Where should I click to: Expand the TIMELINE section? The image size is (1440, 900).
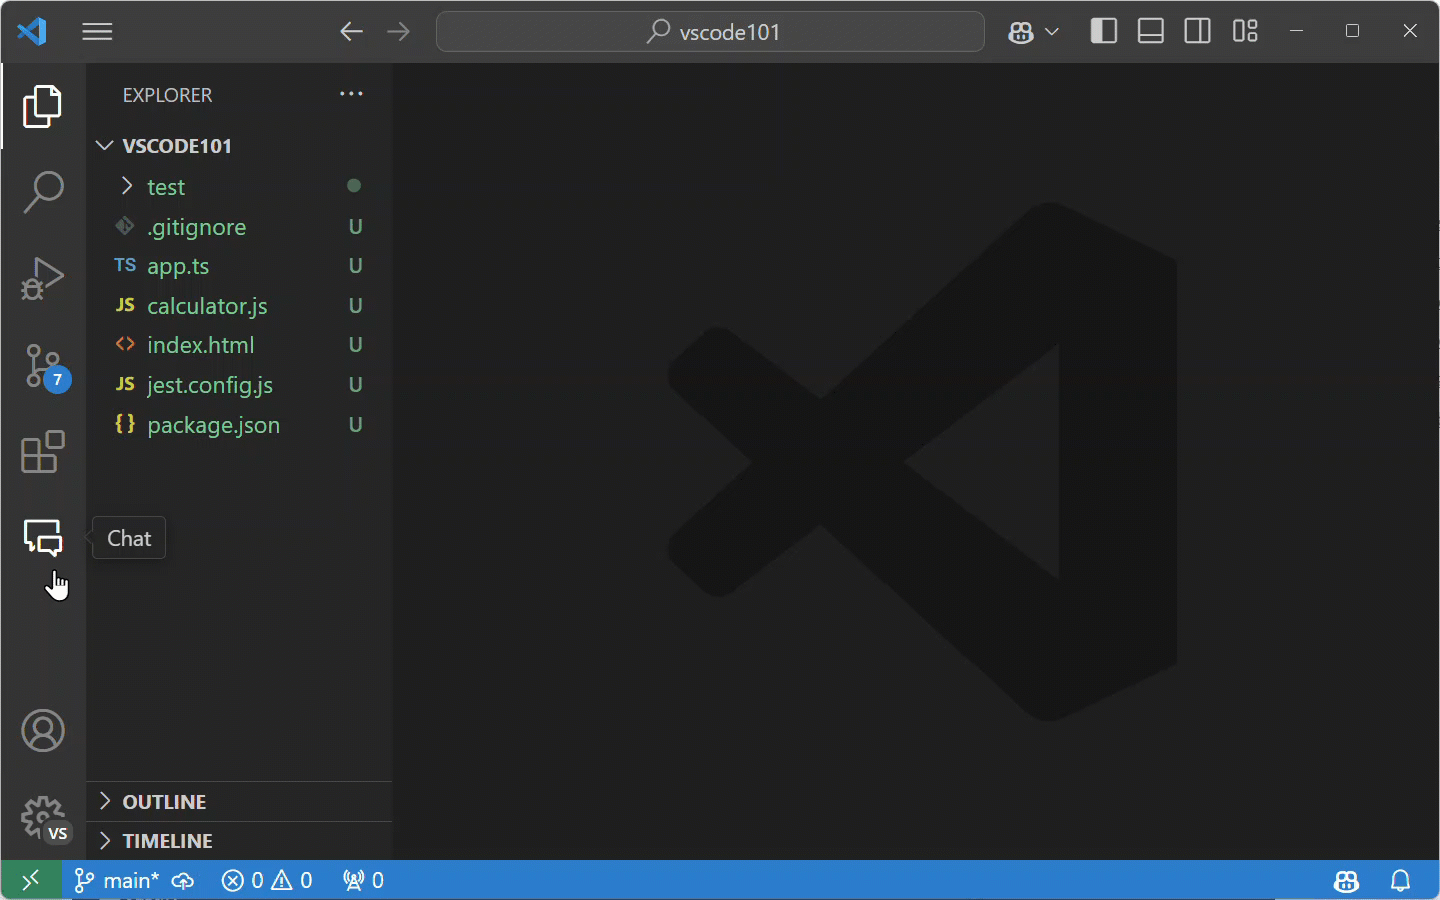(167, 841)
